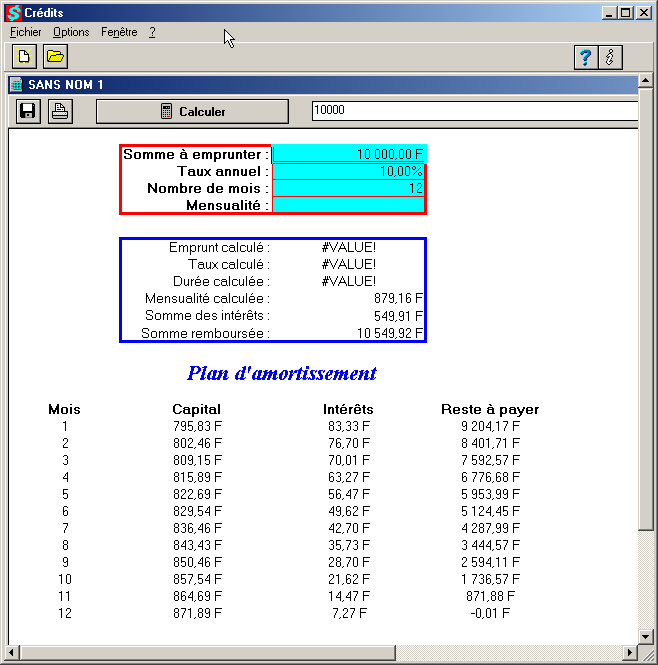Click the Reste à payer column header
The width and height of the screenshot is (658, 665).
coord(490,409)
